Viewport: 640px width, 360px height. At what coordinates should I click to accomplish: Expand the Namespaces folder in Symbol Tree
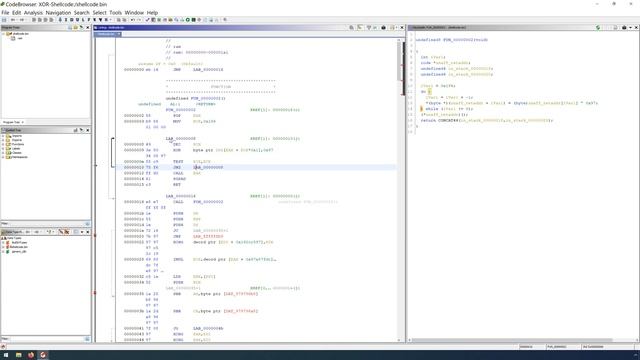3,157
